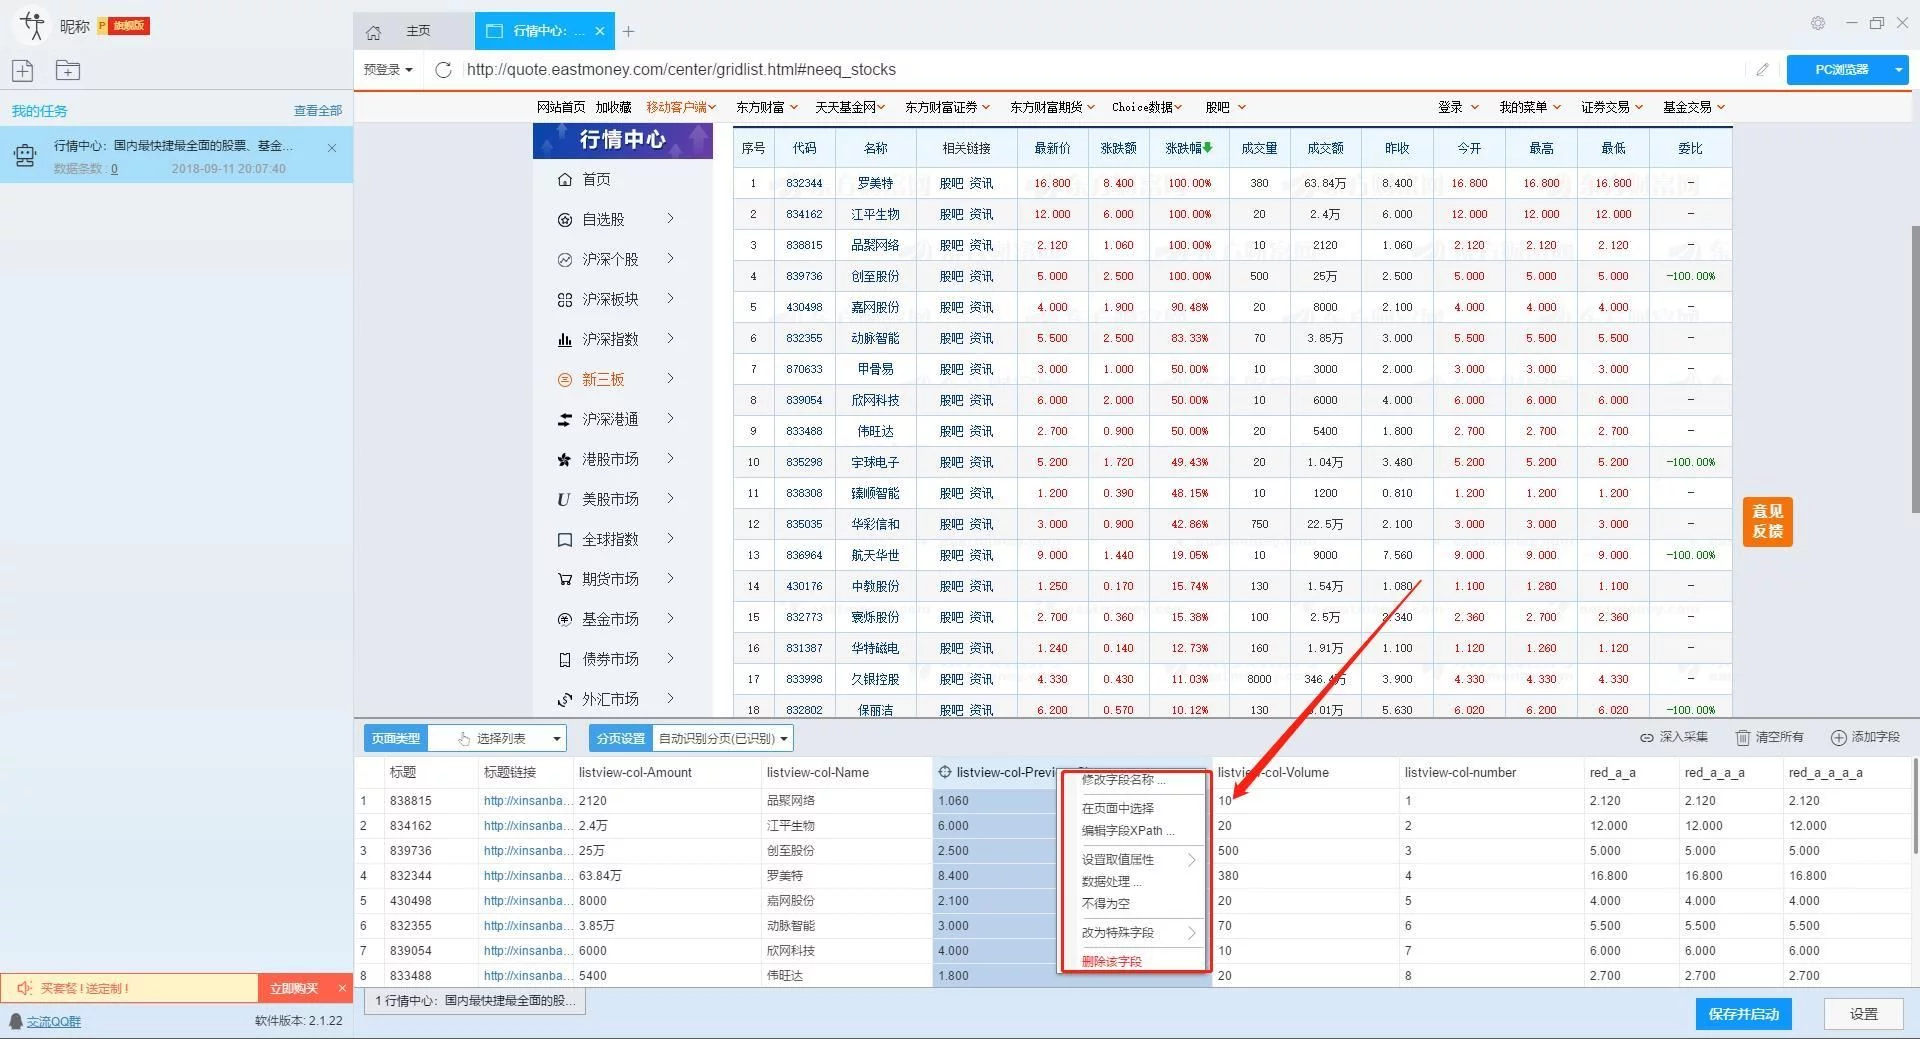Close the 行情中心 browser tab
The height and width of the screenshot is (1039, 1920).
(600, 31)
